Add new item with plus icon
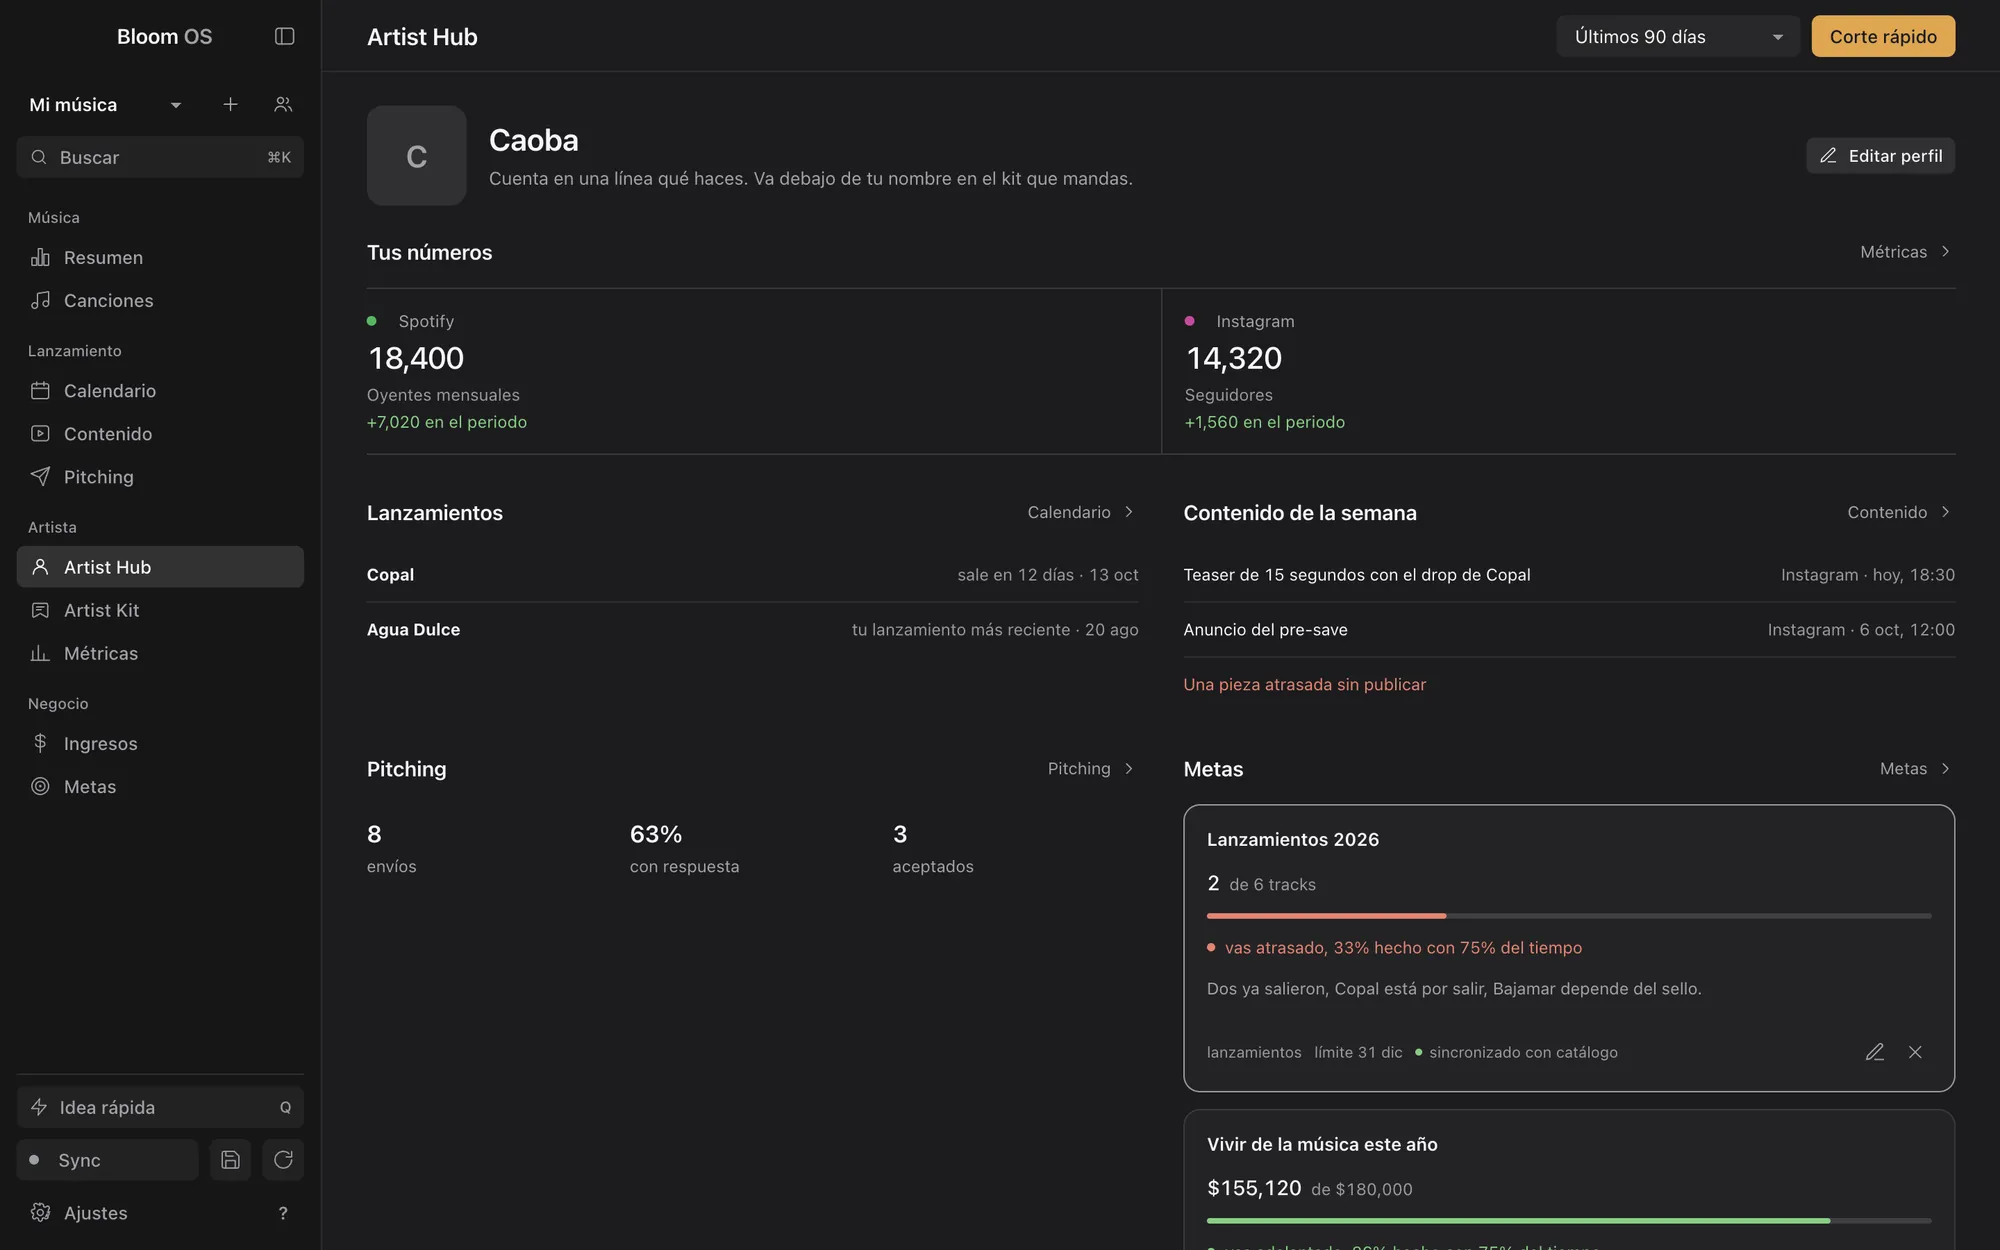Screen dimensions: 2000x1250 230,104
